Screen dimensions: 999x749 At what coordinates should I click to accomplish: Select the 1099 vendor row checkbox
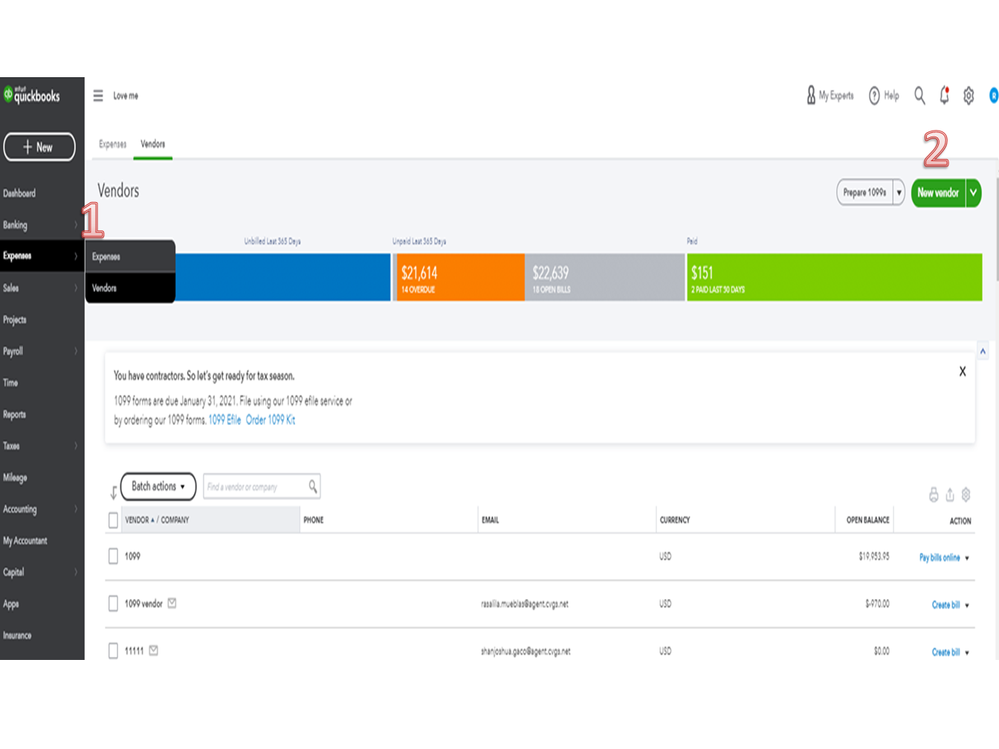pyautogui.click(x=113, y=604)
